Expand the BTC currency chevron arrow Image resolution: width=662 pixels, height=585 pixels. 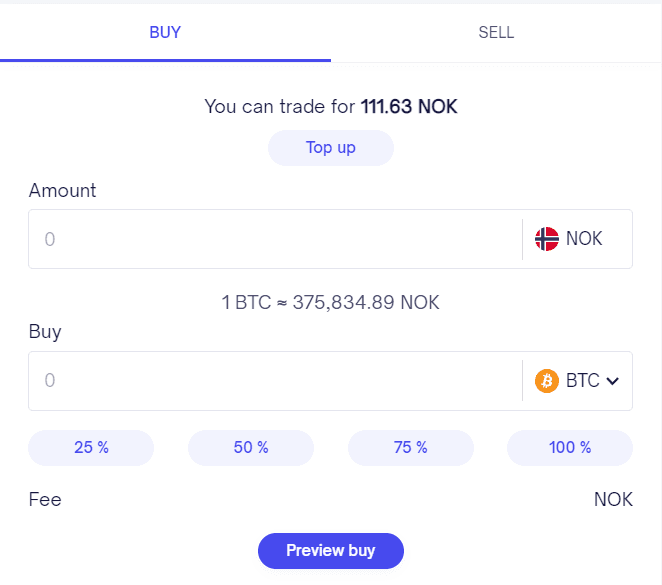click(x=613, y=381)
